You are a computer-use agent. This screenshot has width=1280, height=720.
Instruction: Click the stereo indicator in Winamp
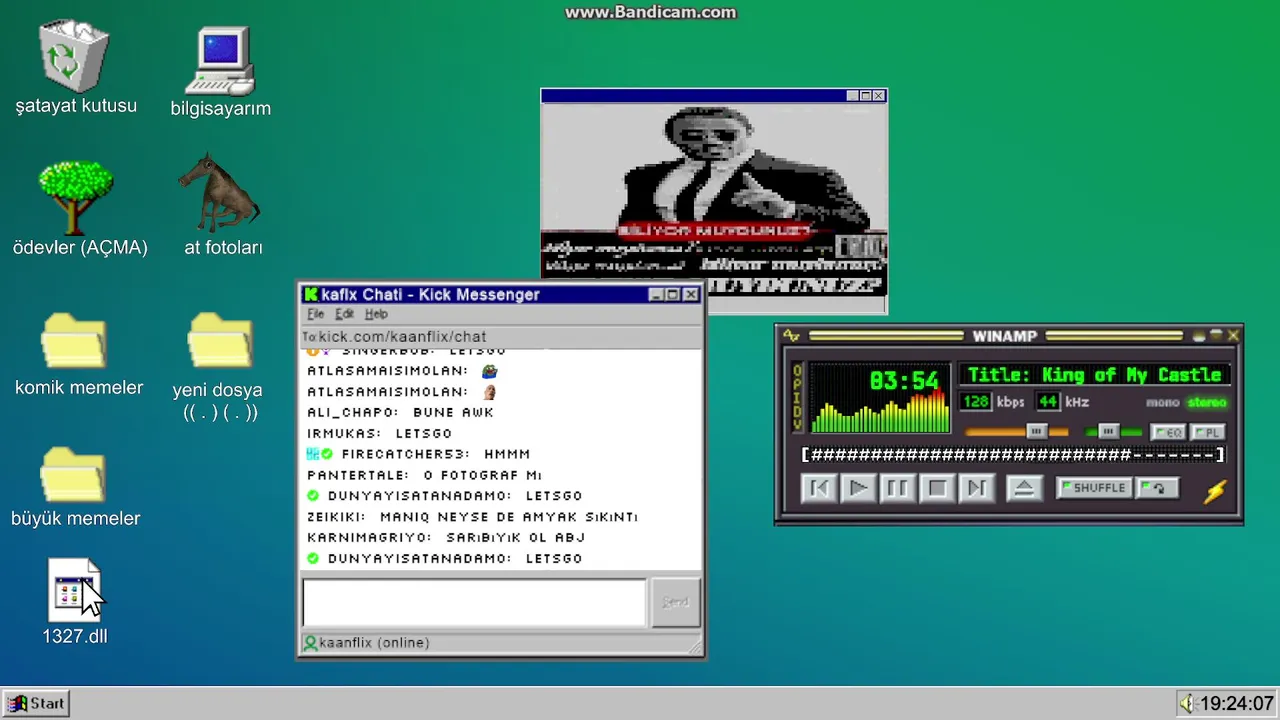(1207, 402)
